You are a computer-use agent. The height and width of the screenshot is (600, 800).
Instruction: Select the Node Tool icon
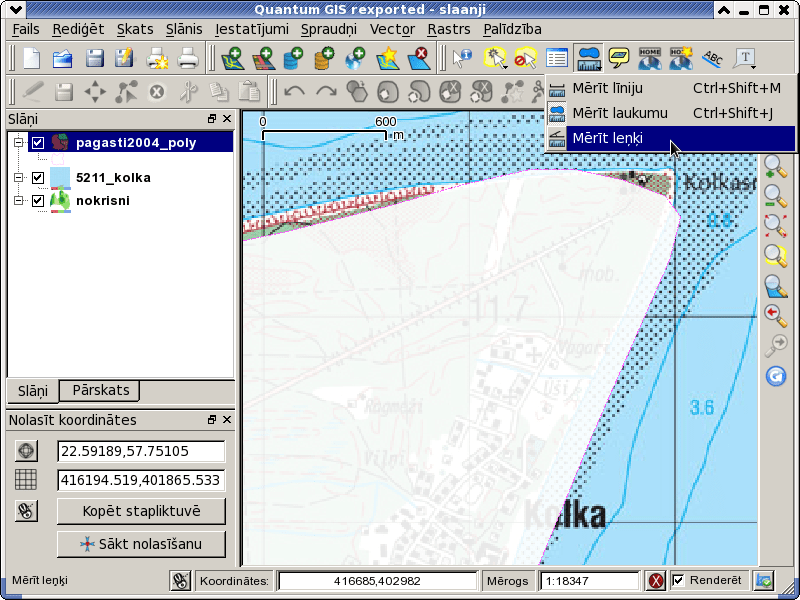click(x=126, y=92)
